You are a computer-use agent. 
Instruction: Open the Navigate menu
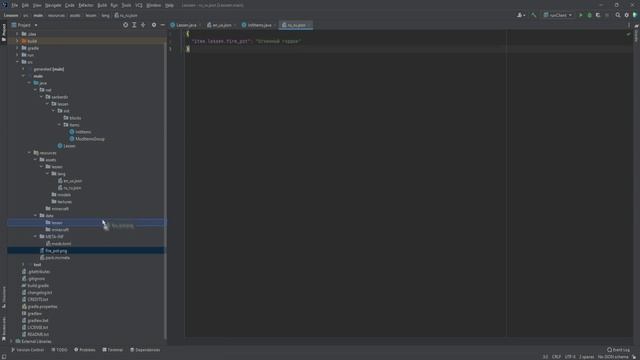coord(53,5)
